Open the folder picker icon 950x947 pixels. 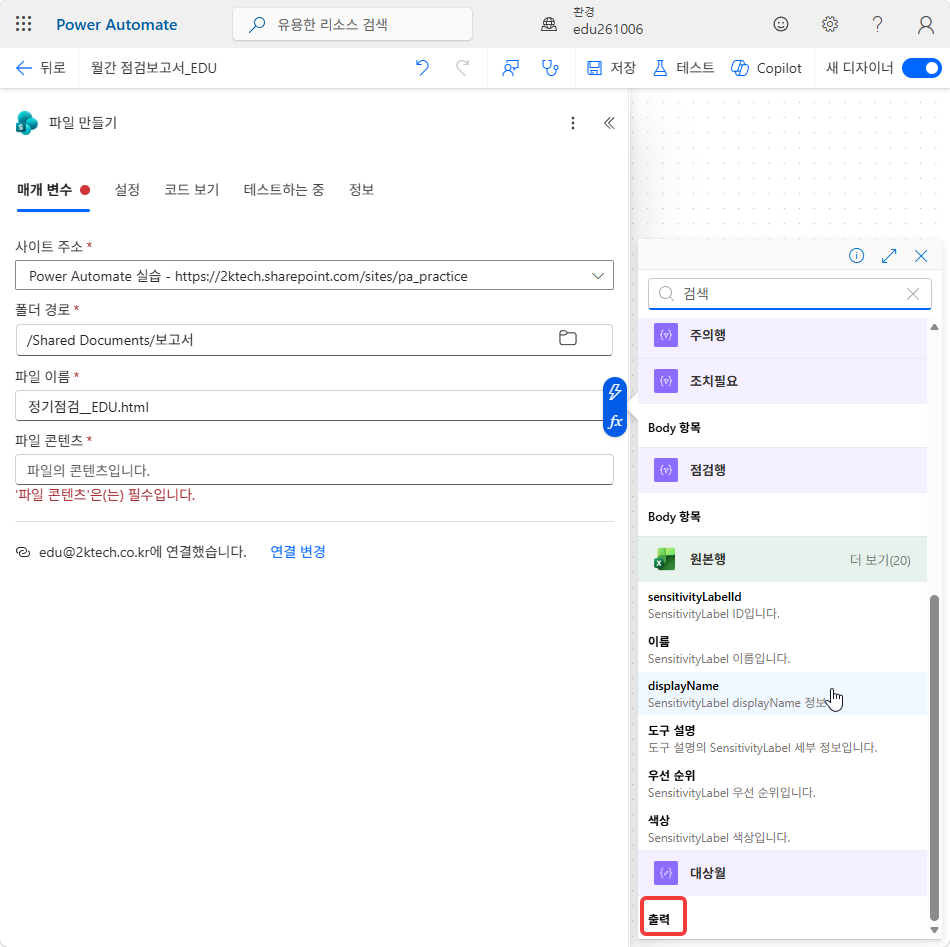point(568,338)
